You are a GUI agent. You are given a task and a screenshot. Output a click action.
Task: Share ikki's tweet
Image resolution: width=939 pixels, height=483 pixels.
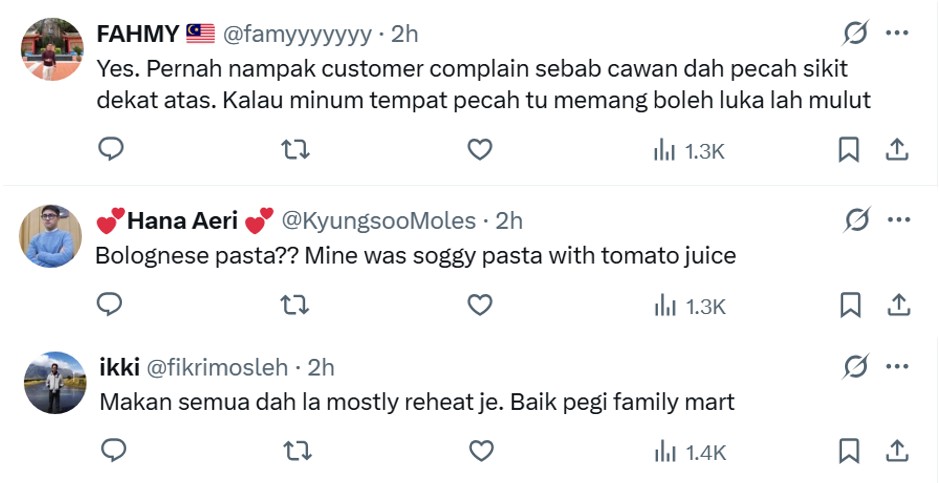[897, 452]
